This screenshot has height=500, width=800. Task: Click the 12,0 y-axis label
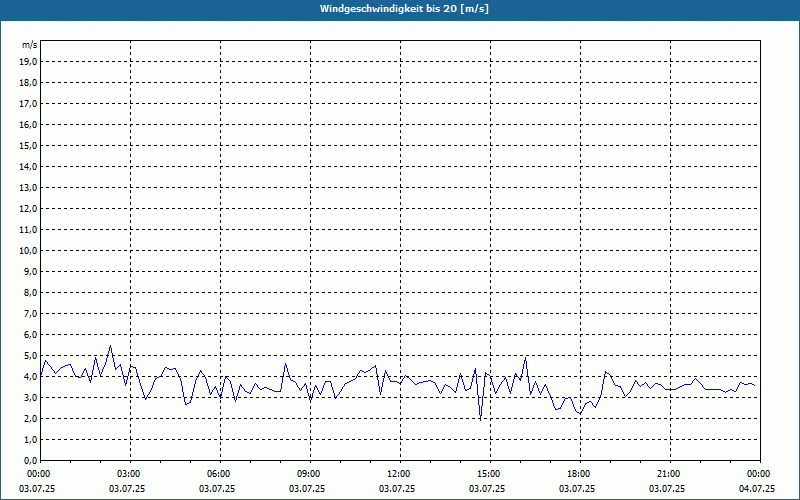(x=28, y=209)
